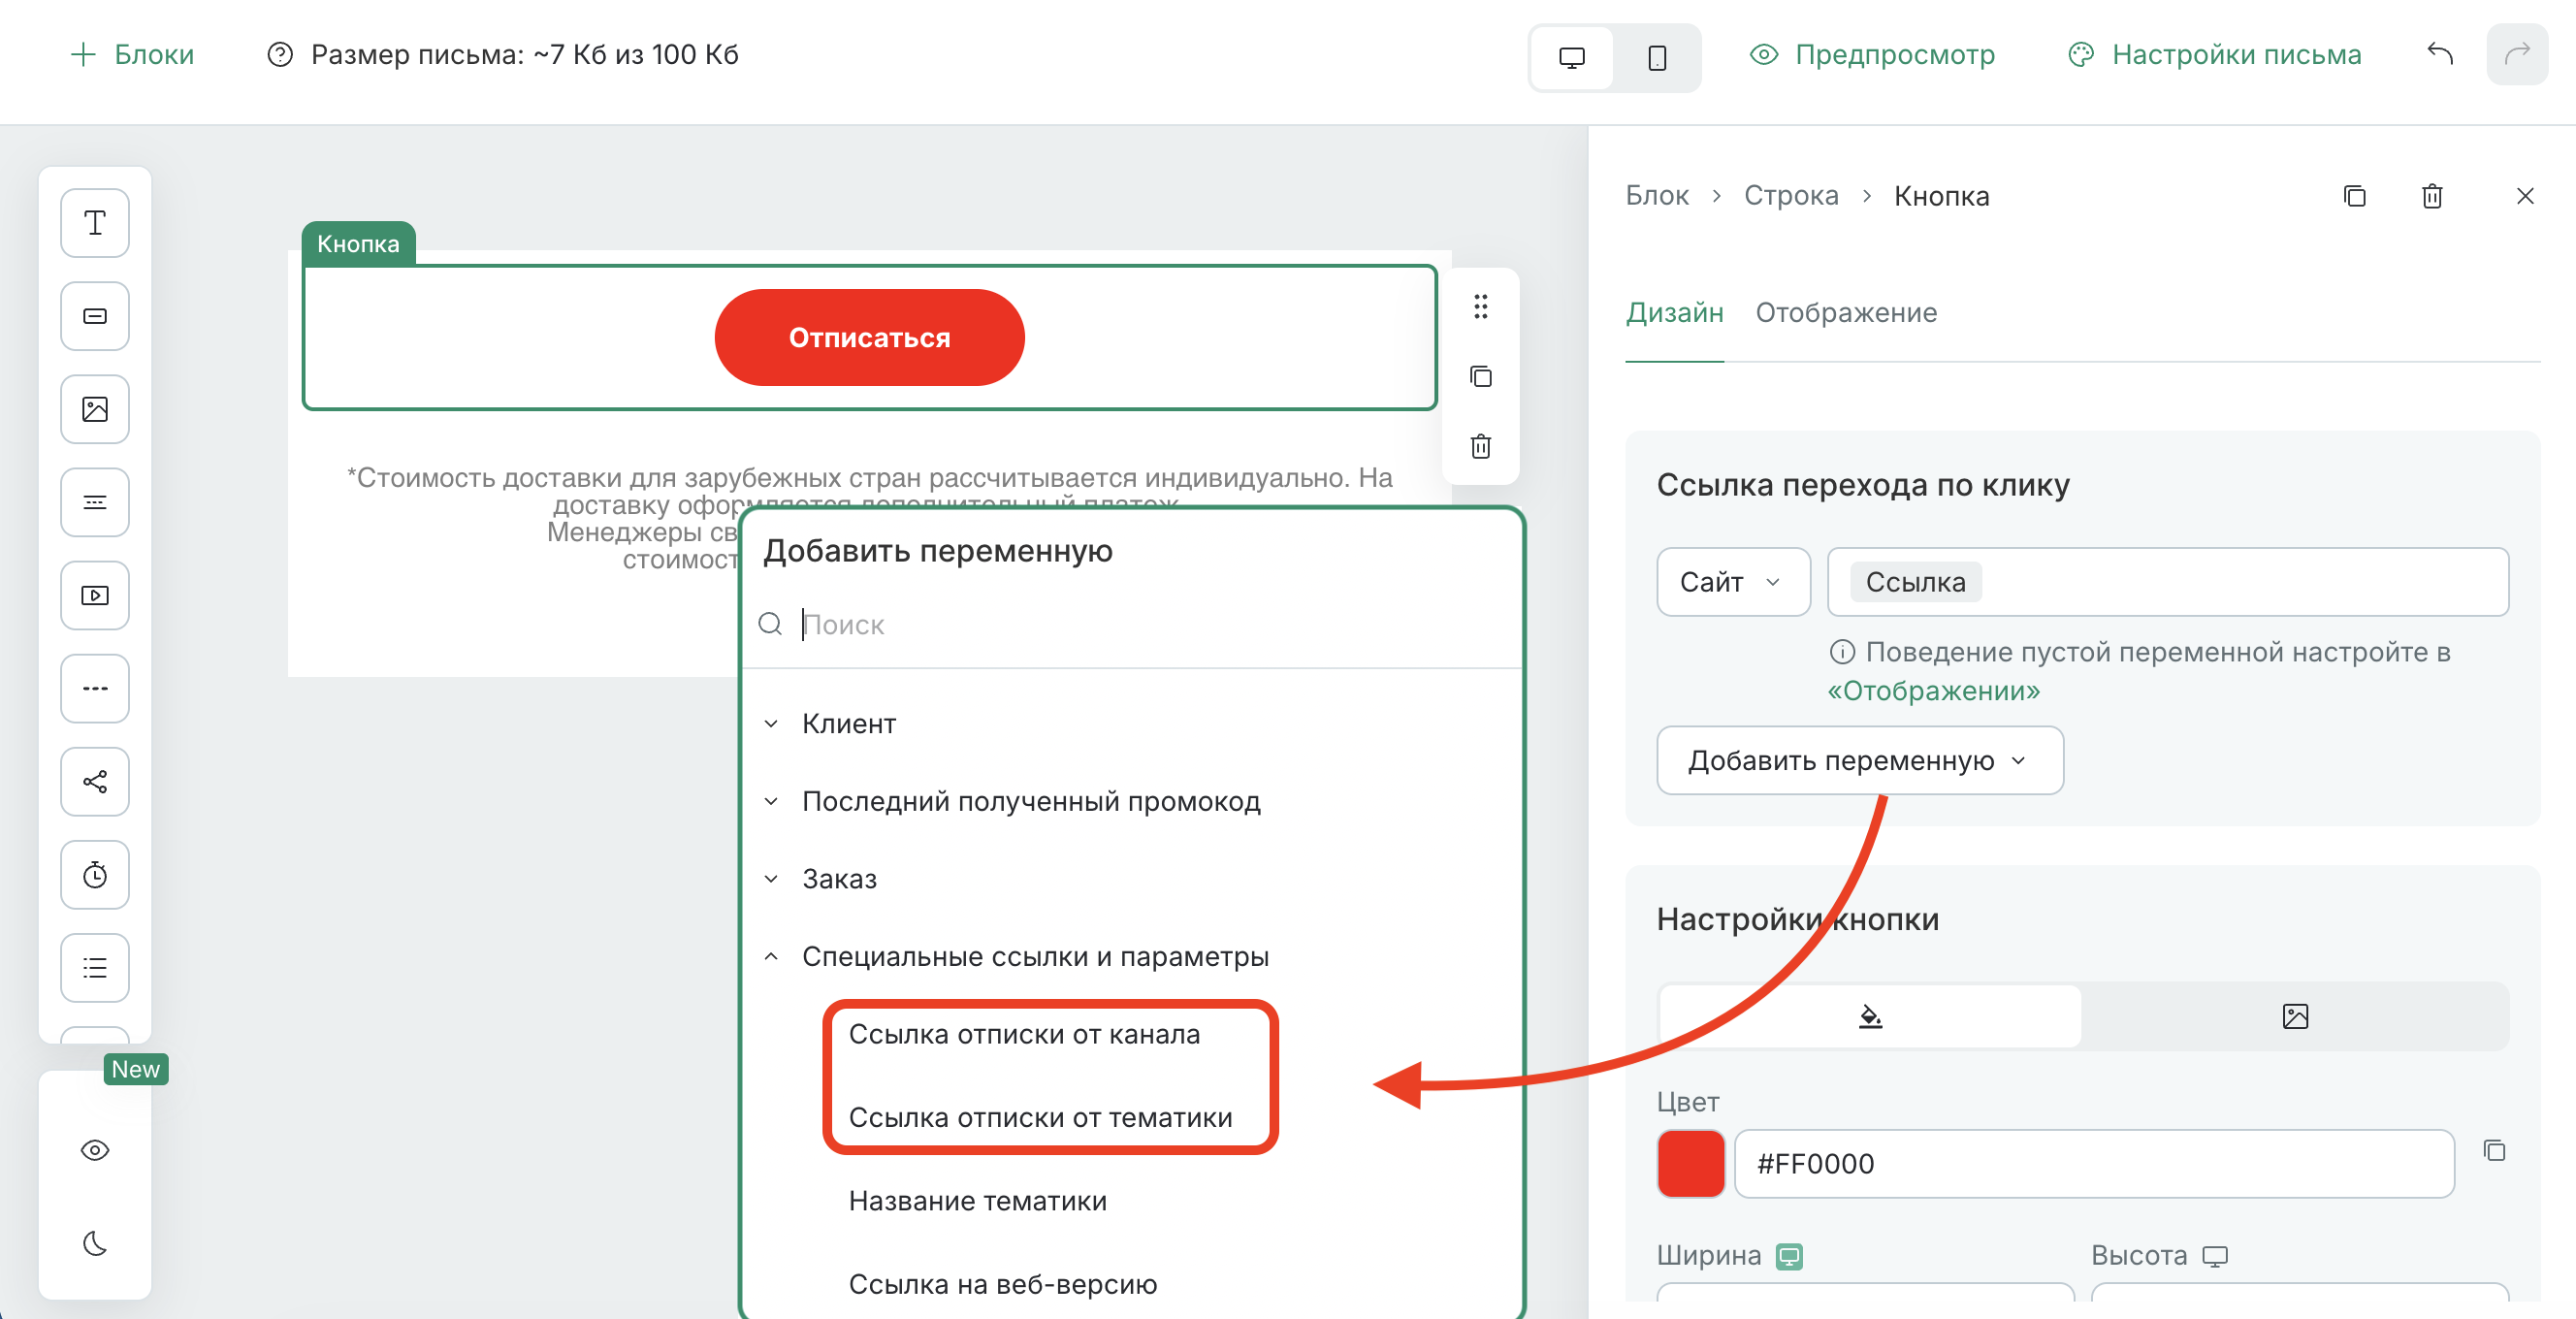2576x1319 pixels.
Task: Follow the «Отображении» link
Action: tap(1933, 691)
